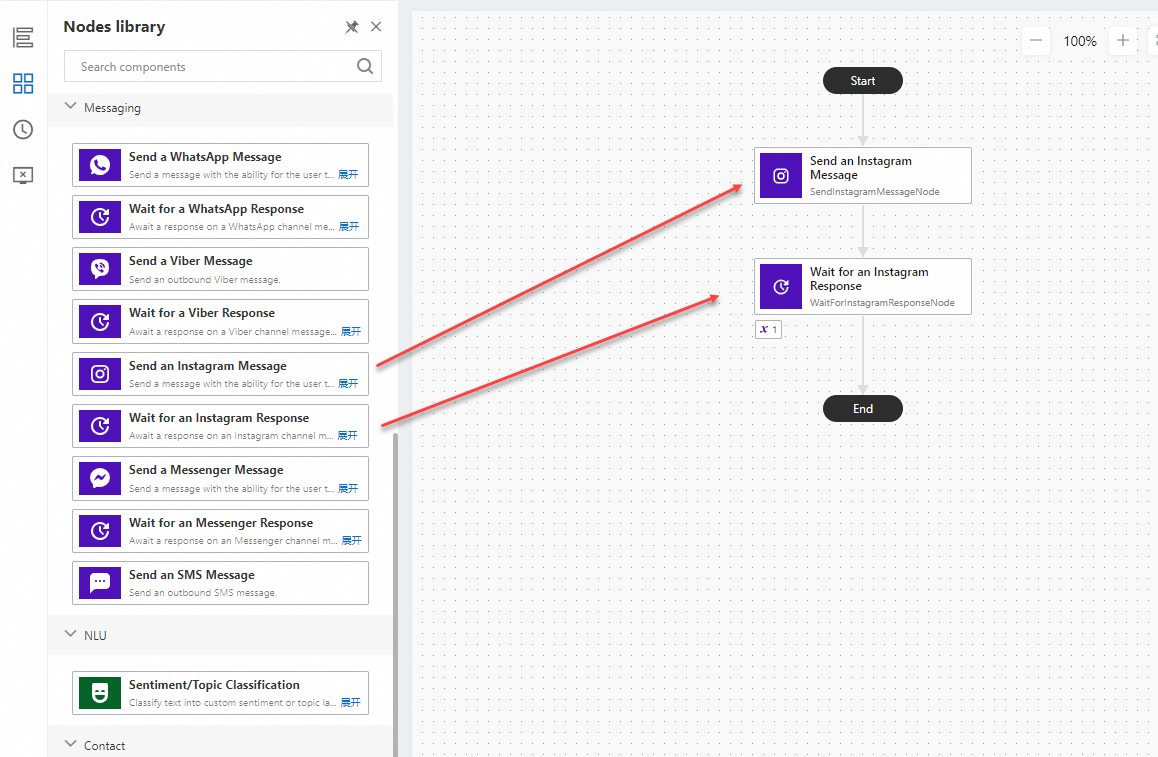Click the WaitForInstagramResponseNode label
The width and height of the screenshot is (1158, 757).
882,302
